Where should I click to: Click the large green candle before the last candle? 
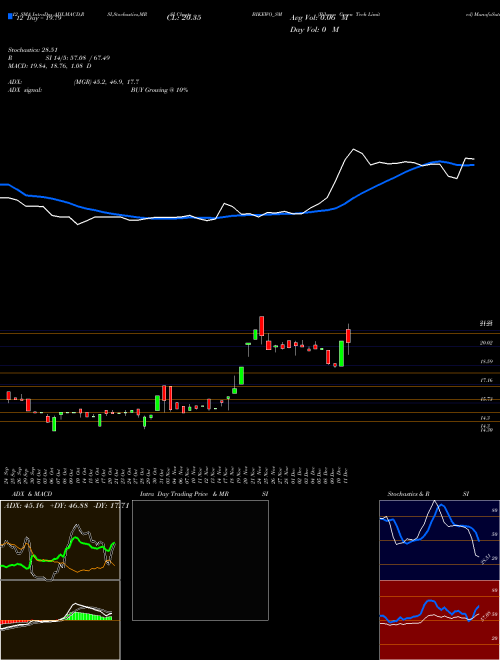coord(341,354)
